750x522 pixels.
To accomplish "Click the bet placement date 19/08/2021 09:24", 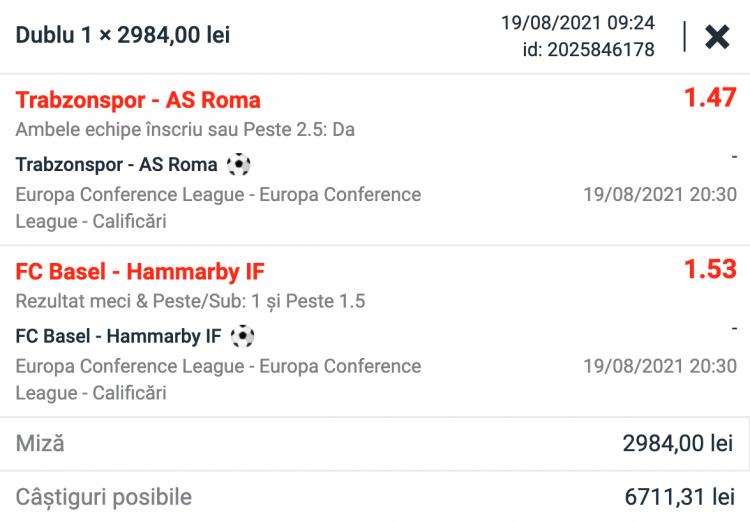I will (578, 22).
